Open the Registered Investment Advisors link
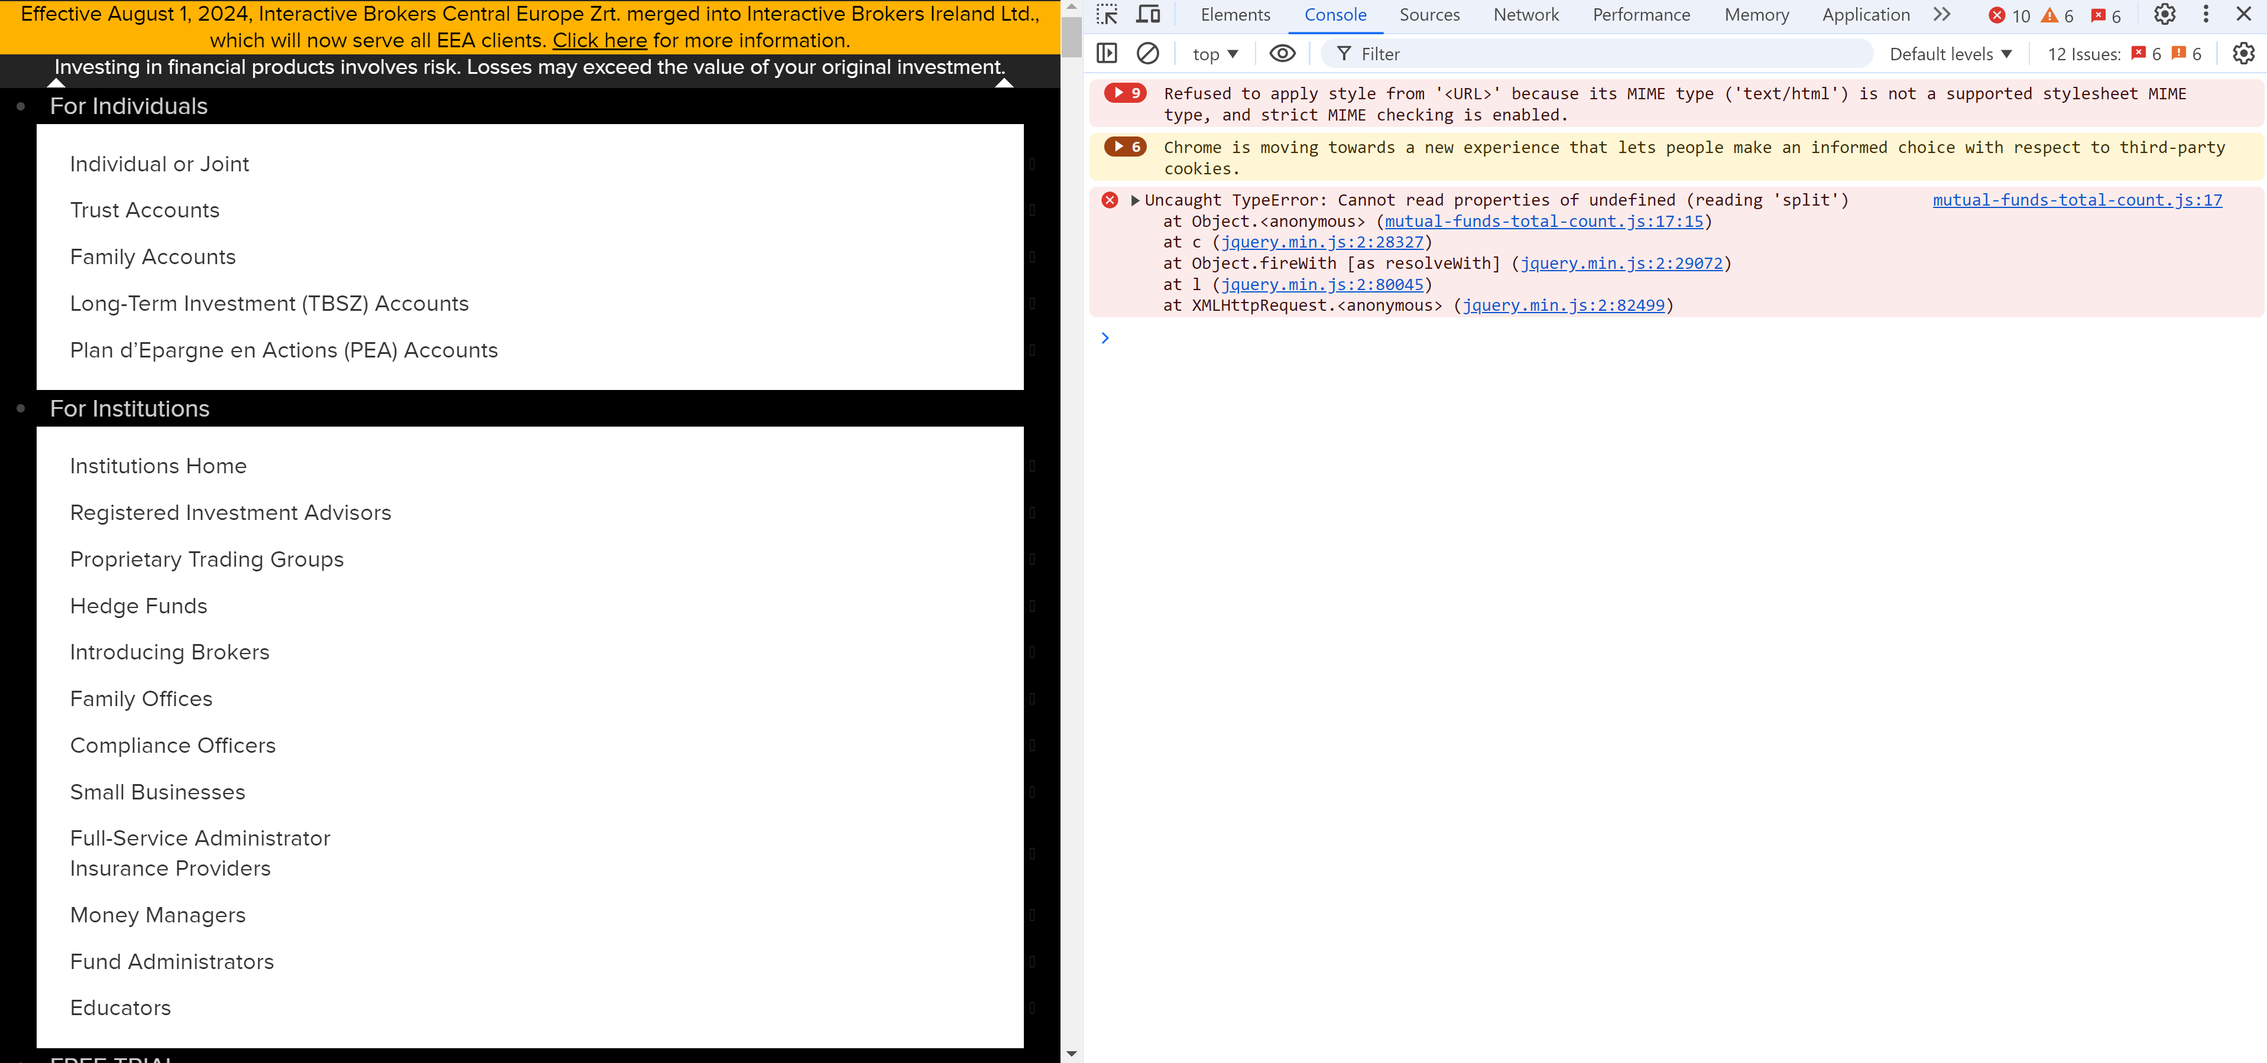This screenshot has width=2267, height=1063. (230, 512)
